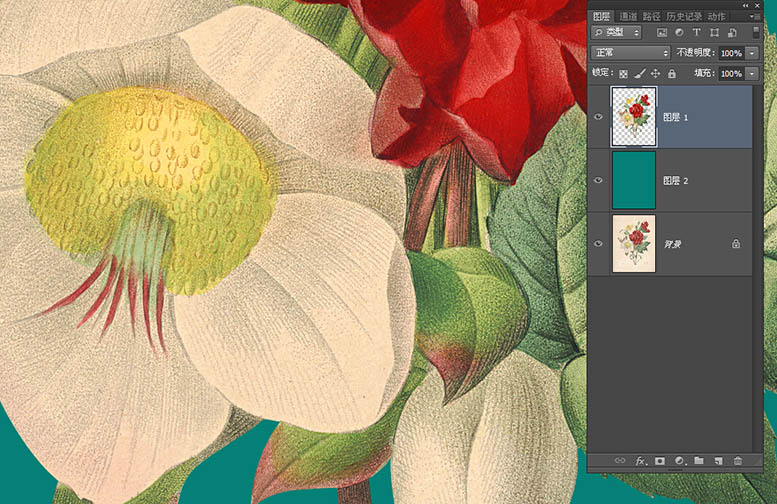Close the layers panel with X
The height and width of the screenshot is (504, 777).
757,5
